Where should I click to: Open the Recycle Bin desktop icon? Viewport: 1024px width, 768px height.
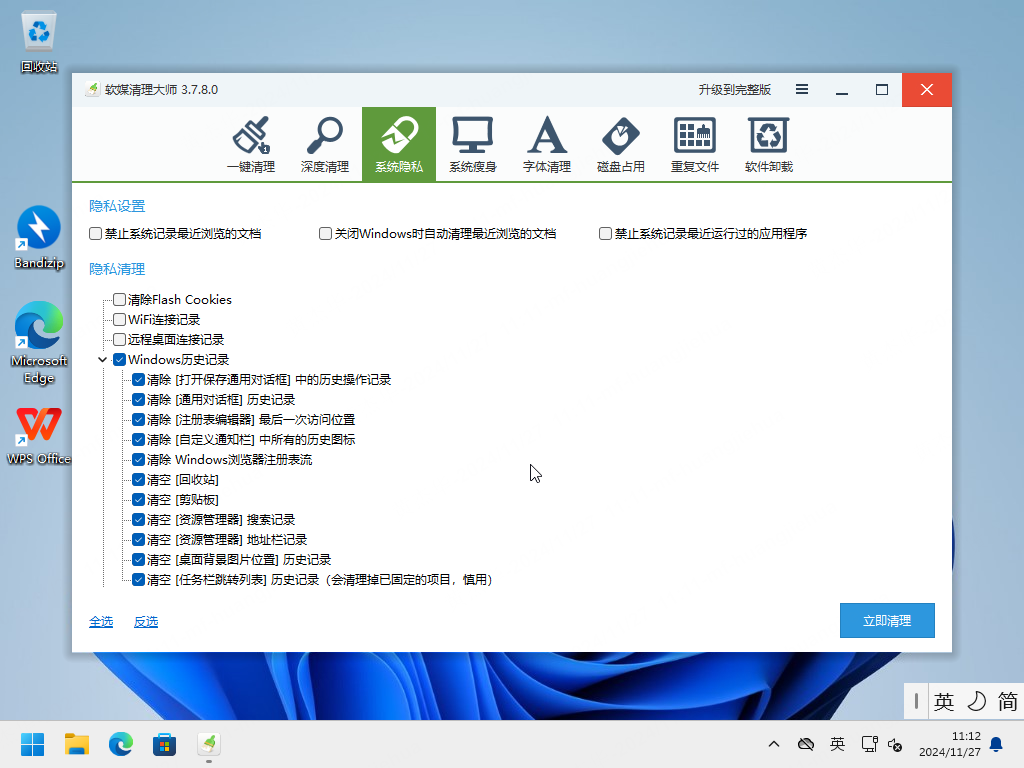[39, 42]
